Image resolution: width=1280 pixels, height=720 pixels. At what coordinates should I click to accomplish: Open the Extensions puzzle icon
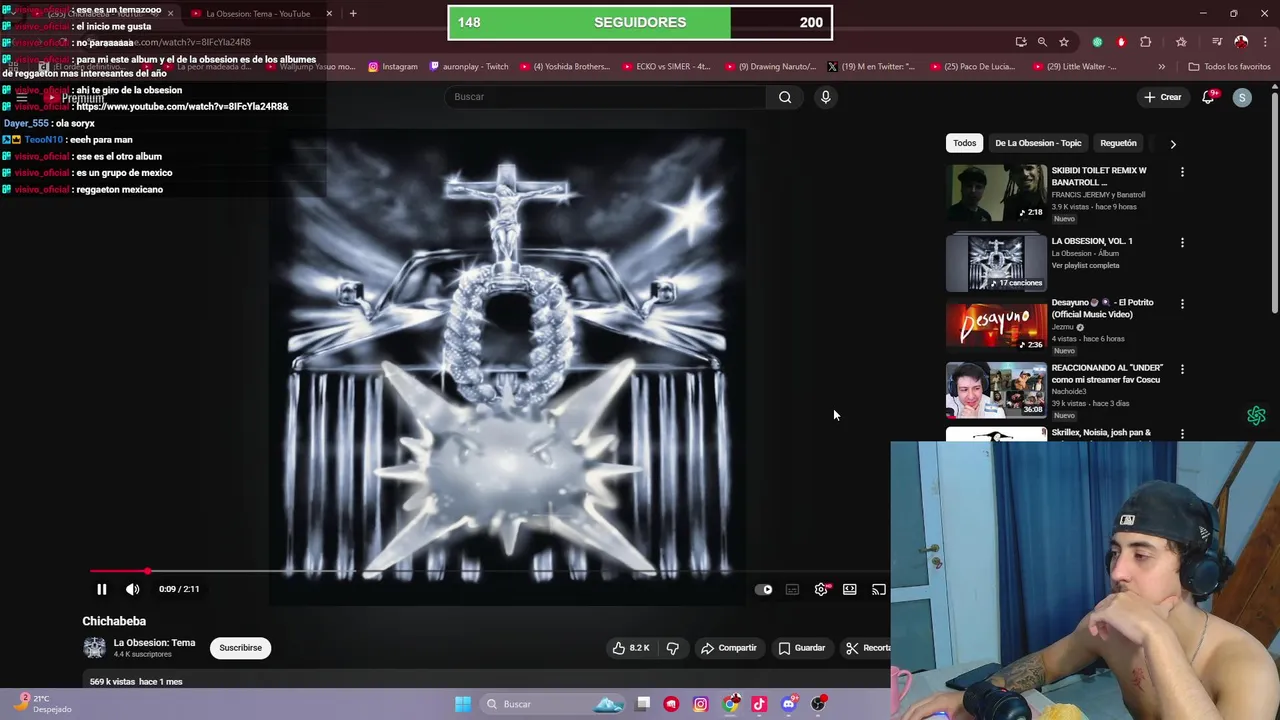coord(1146,42)
